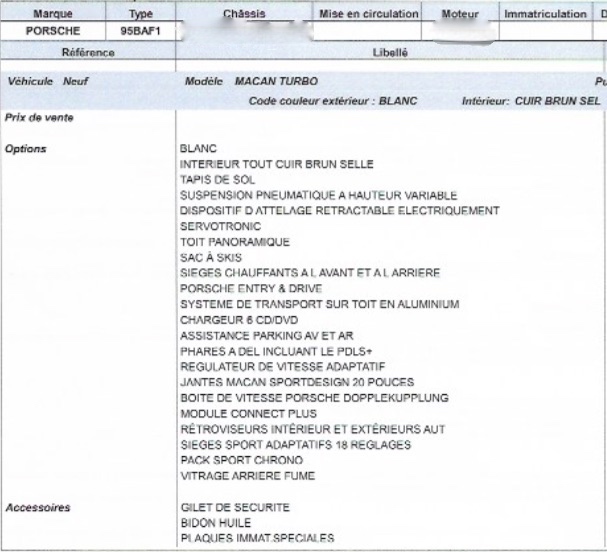Click the Moteur column header
Viewport: 607px width, 552px height.
click(x=460, y=14)
